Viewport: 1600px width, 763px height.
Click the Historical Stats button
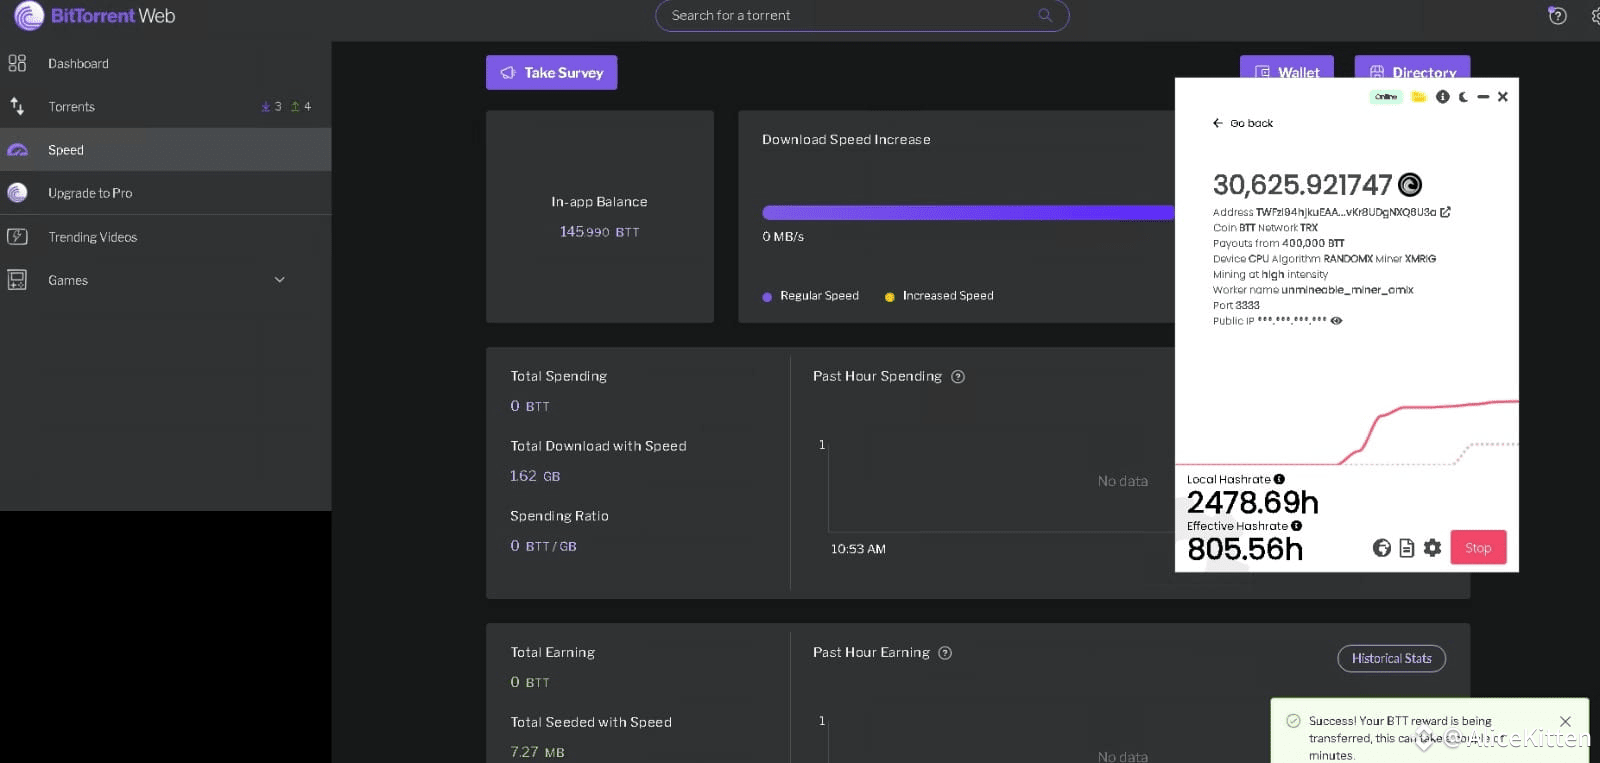(x=1391, y=658)
